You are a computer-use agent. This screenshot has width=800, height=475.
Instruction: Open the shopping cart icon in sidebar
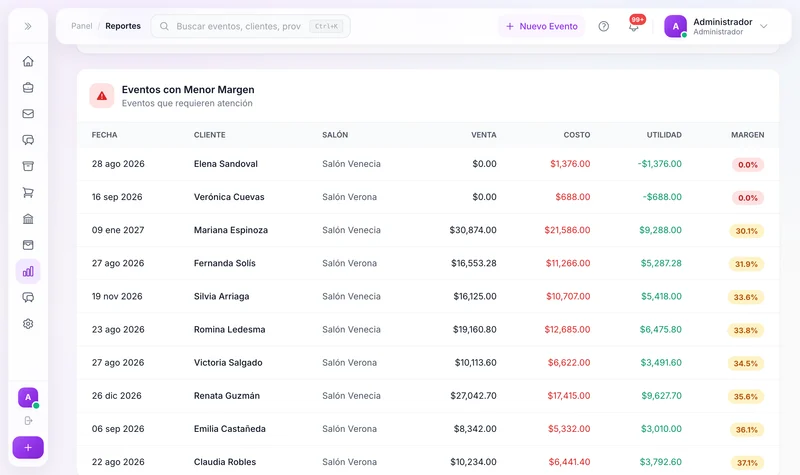(x=28, y=192)
